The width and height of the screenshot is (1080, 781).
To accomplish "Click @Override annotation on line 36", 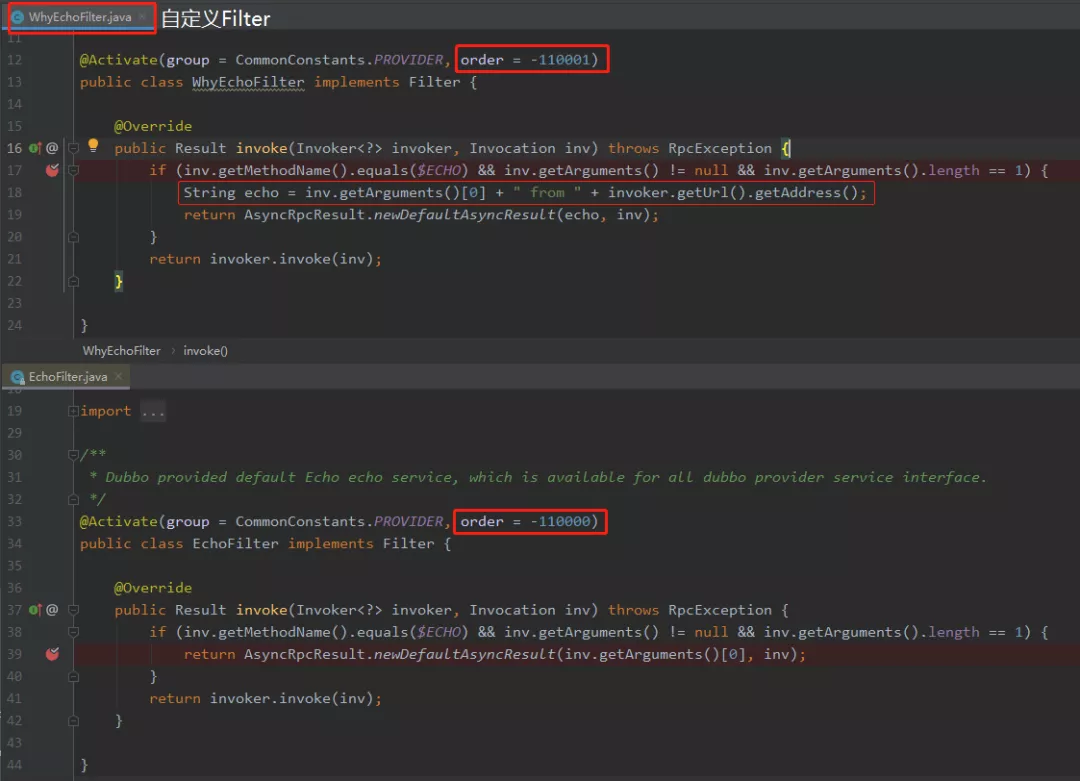I will tap(153, 587).
